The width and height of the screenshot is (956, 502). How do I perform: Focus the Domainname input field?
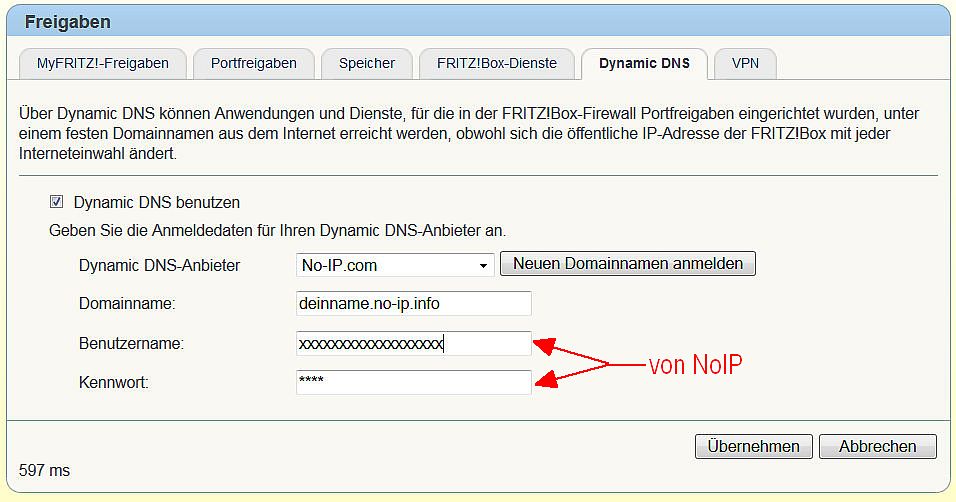[x=413, y=304]
